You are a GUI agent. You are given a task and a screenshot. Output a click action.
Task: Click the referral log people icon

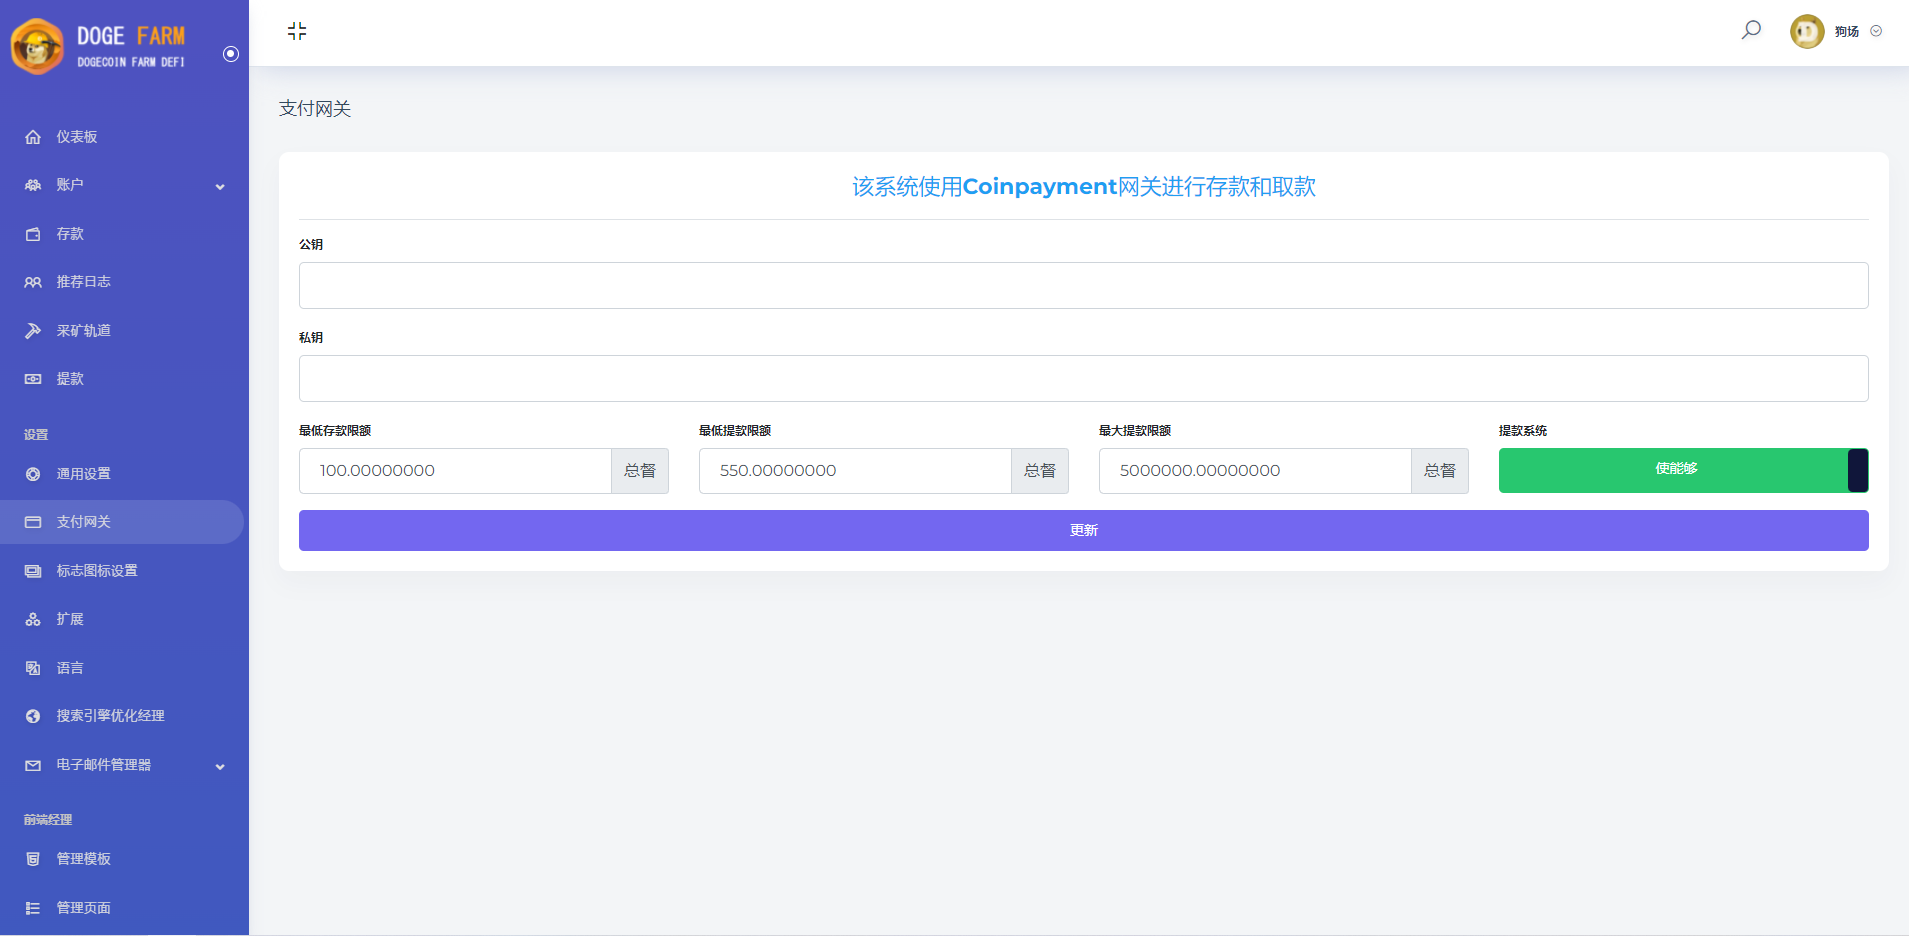pos(33,282)
